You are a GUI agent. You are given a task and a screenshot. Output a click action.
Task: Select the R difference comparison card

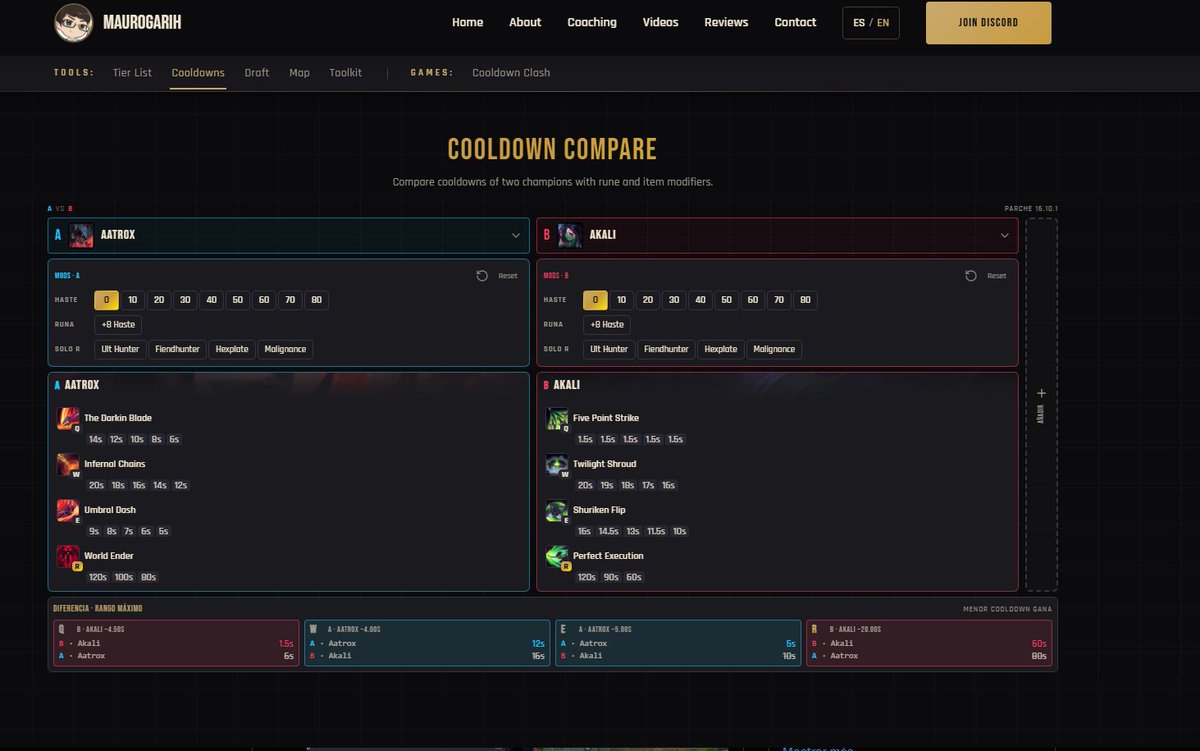click(929, 643)
